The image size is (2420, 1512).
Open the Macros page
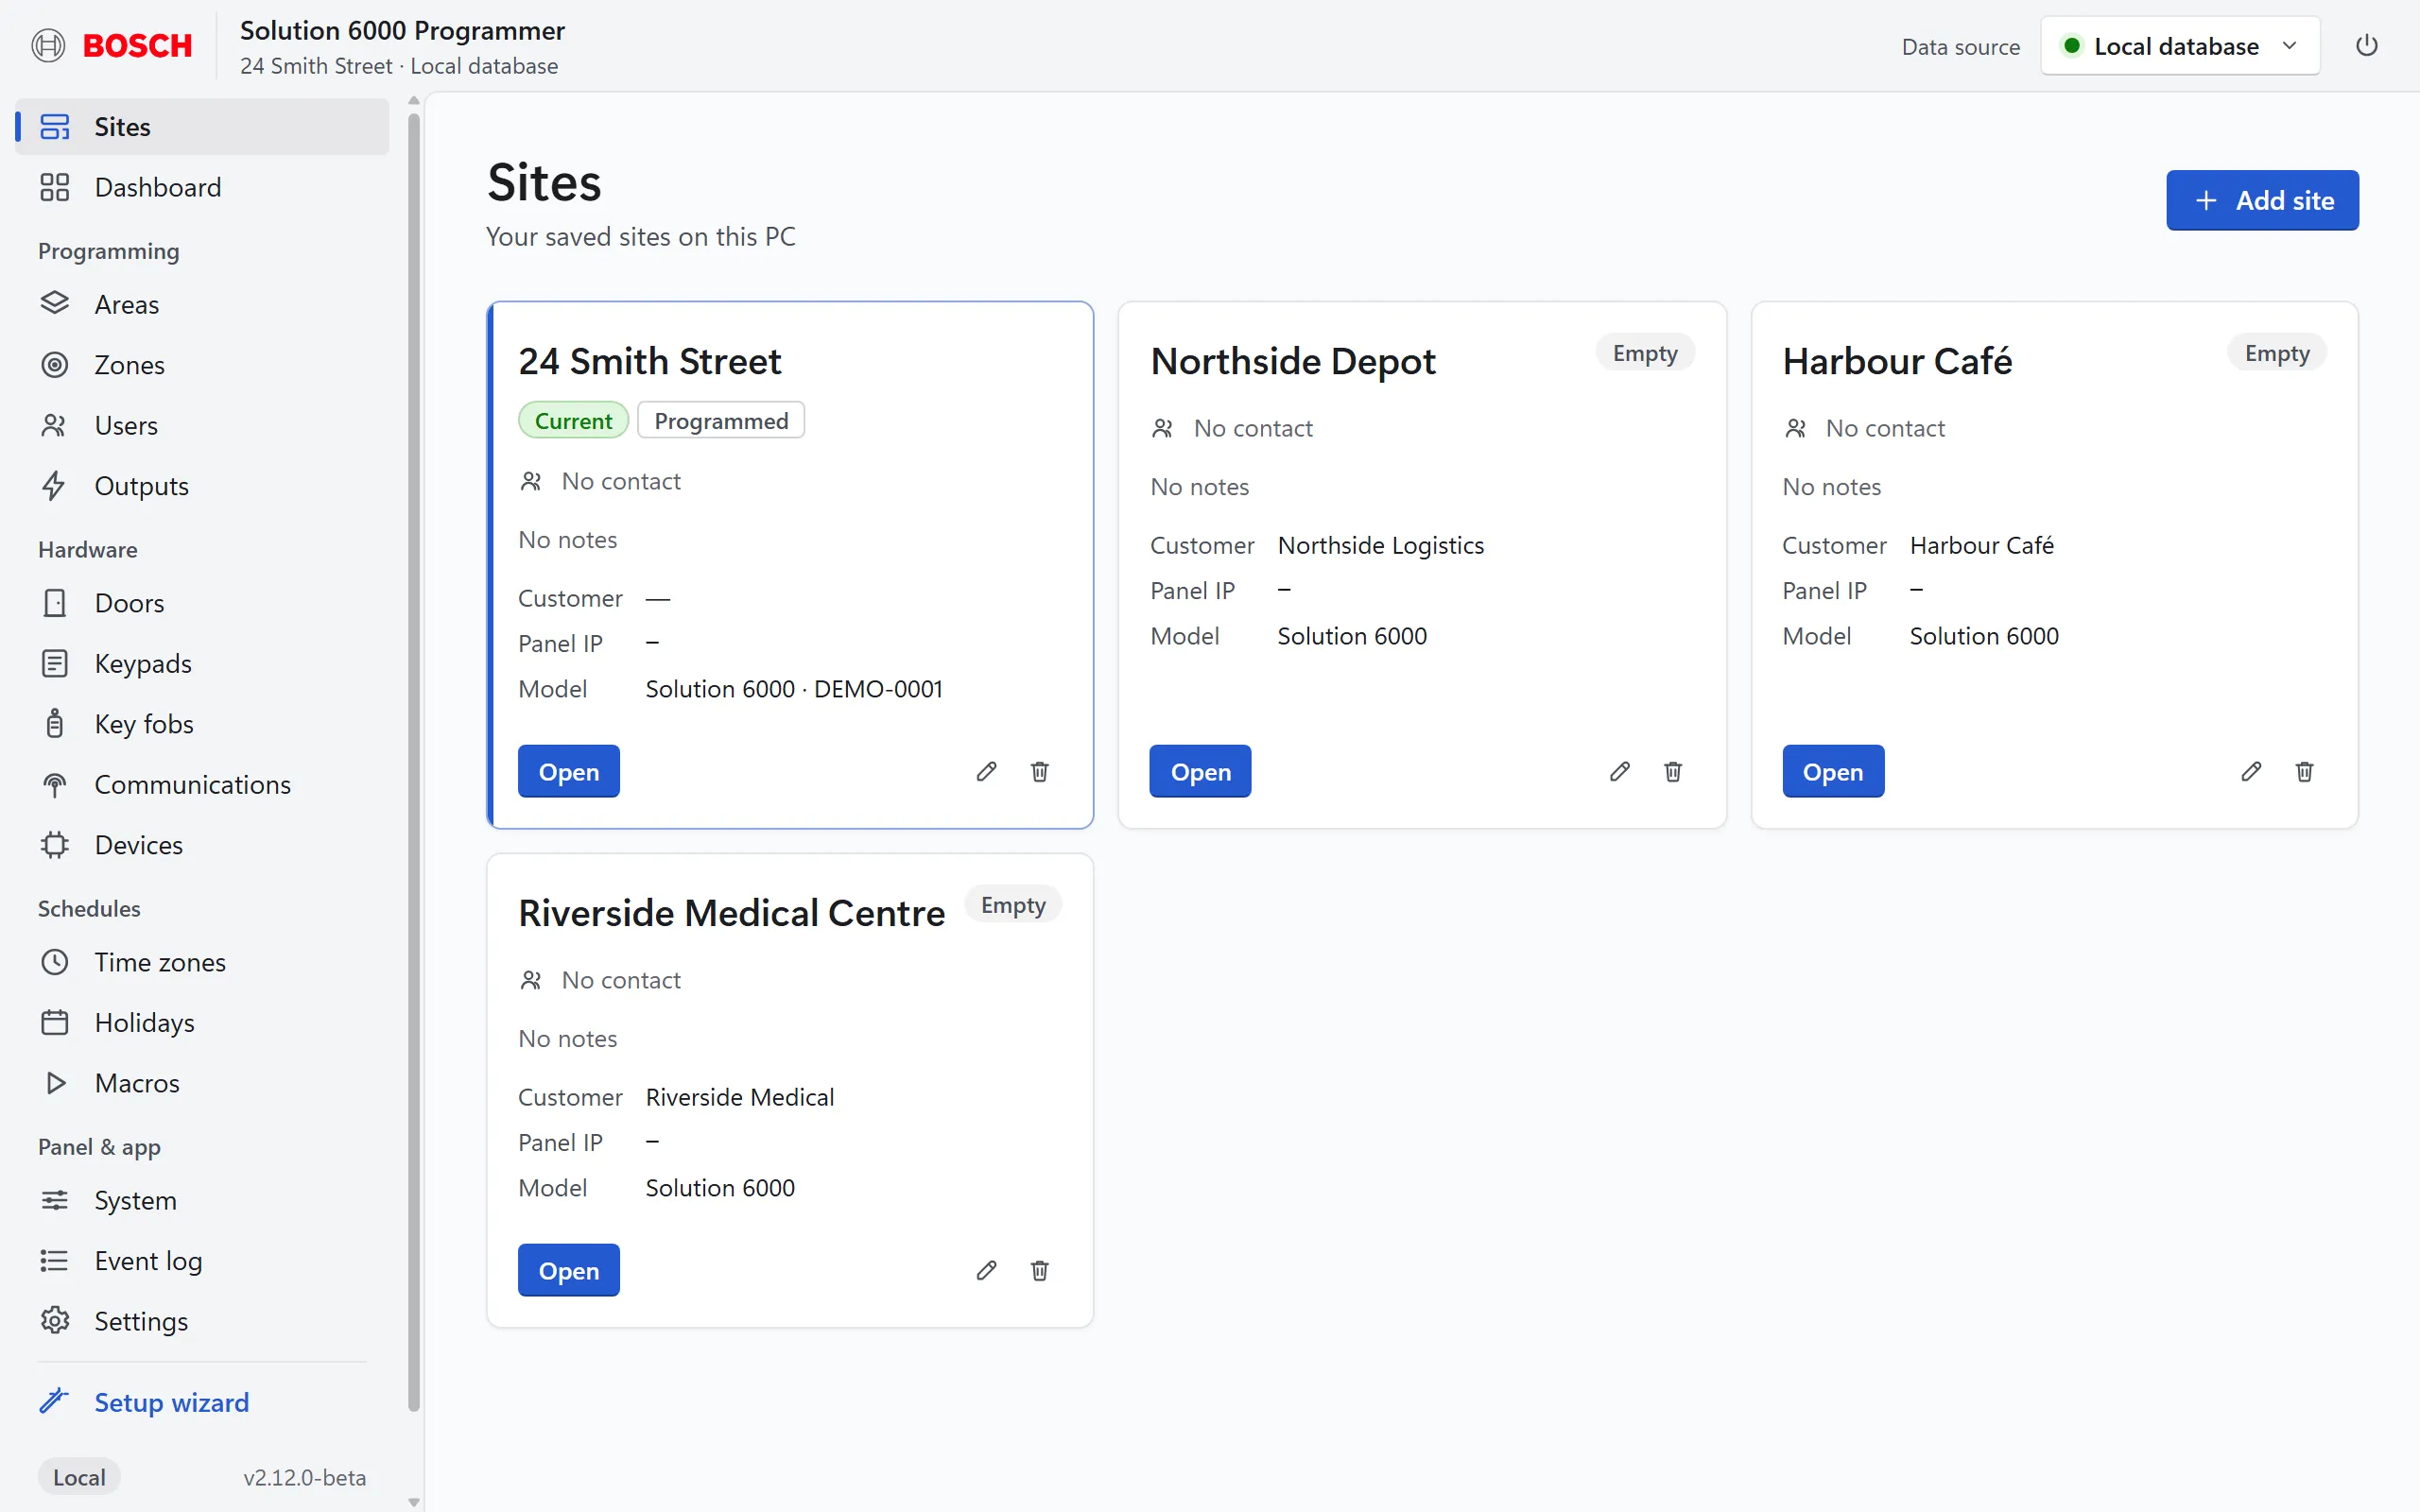click(203, 1083)
